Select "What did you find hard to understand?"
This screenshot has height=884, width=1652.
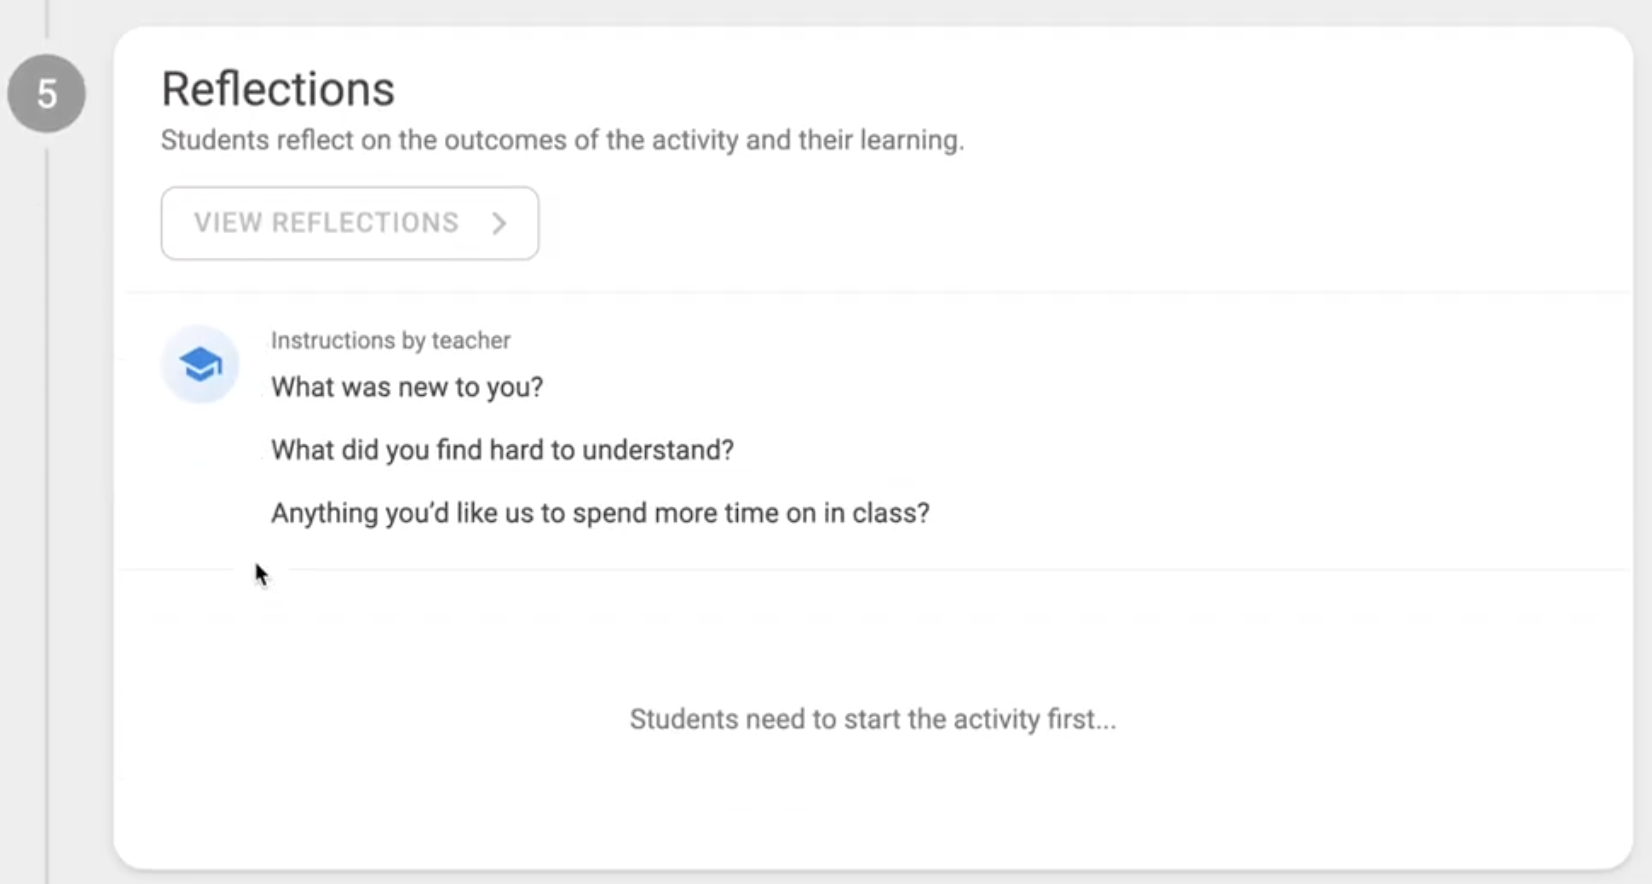(x=502, y=450)
